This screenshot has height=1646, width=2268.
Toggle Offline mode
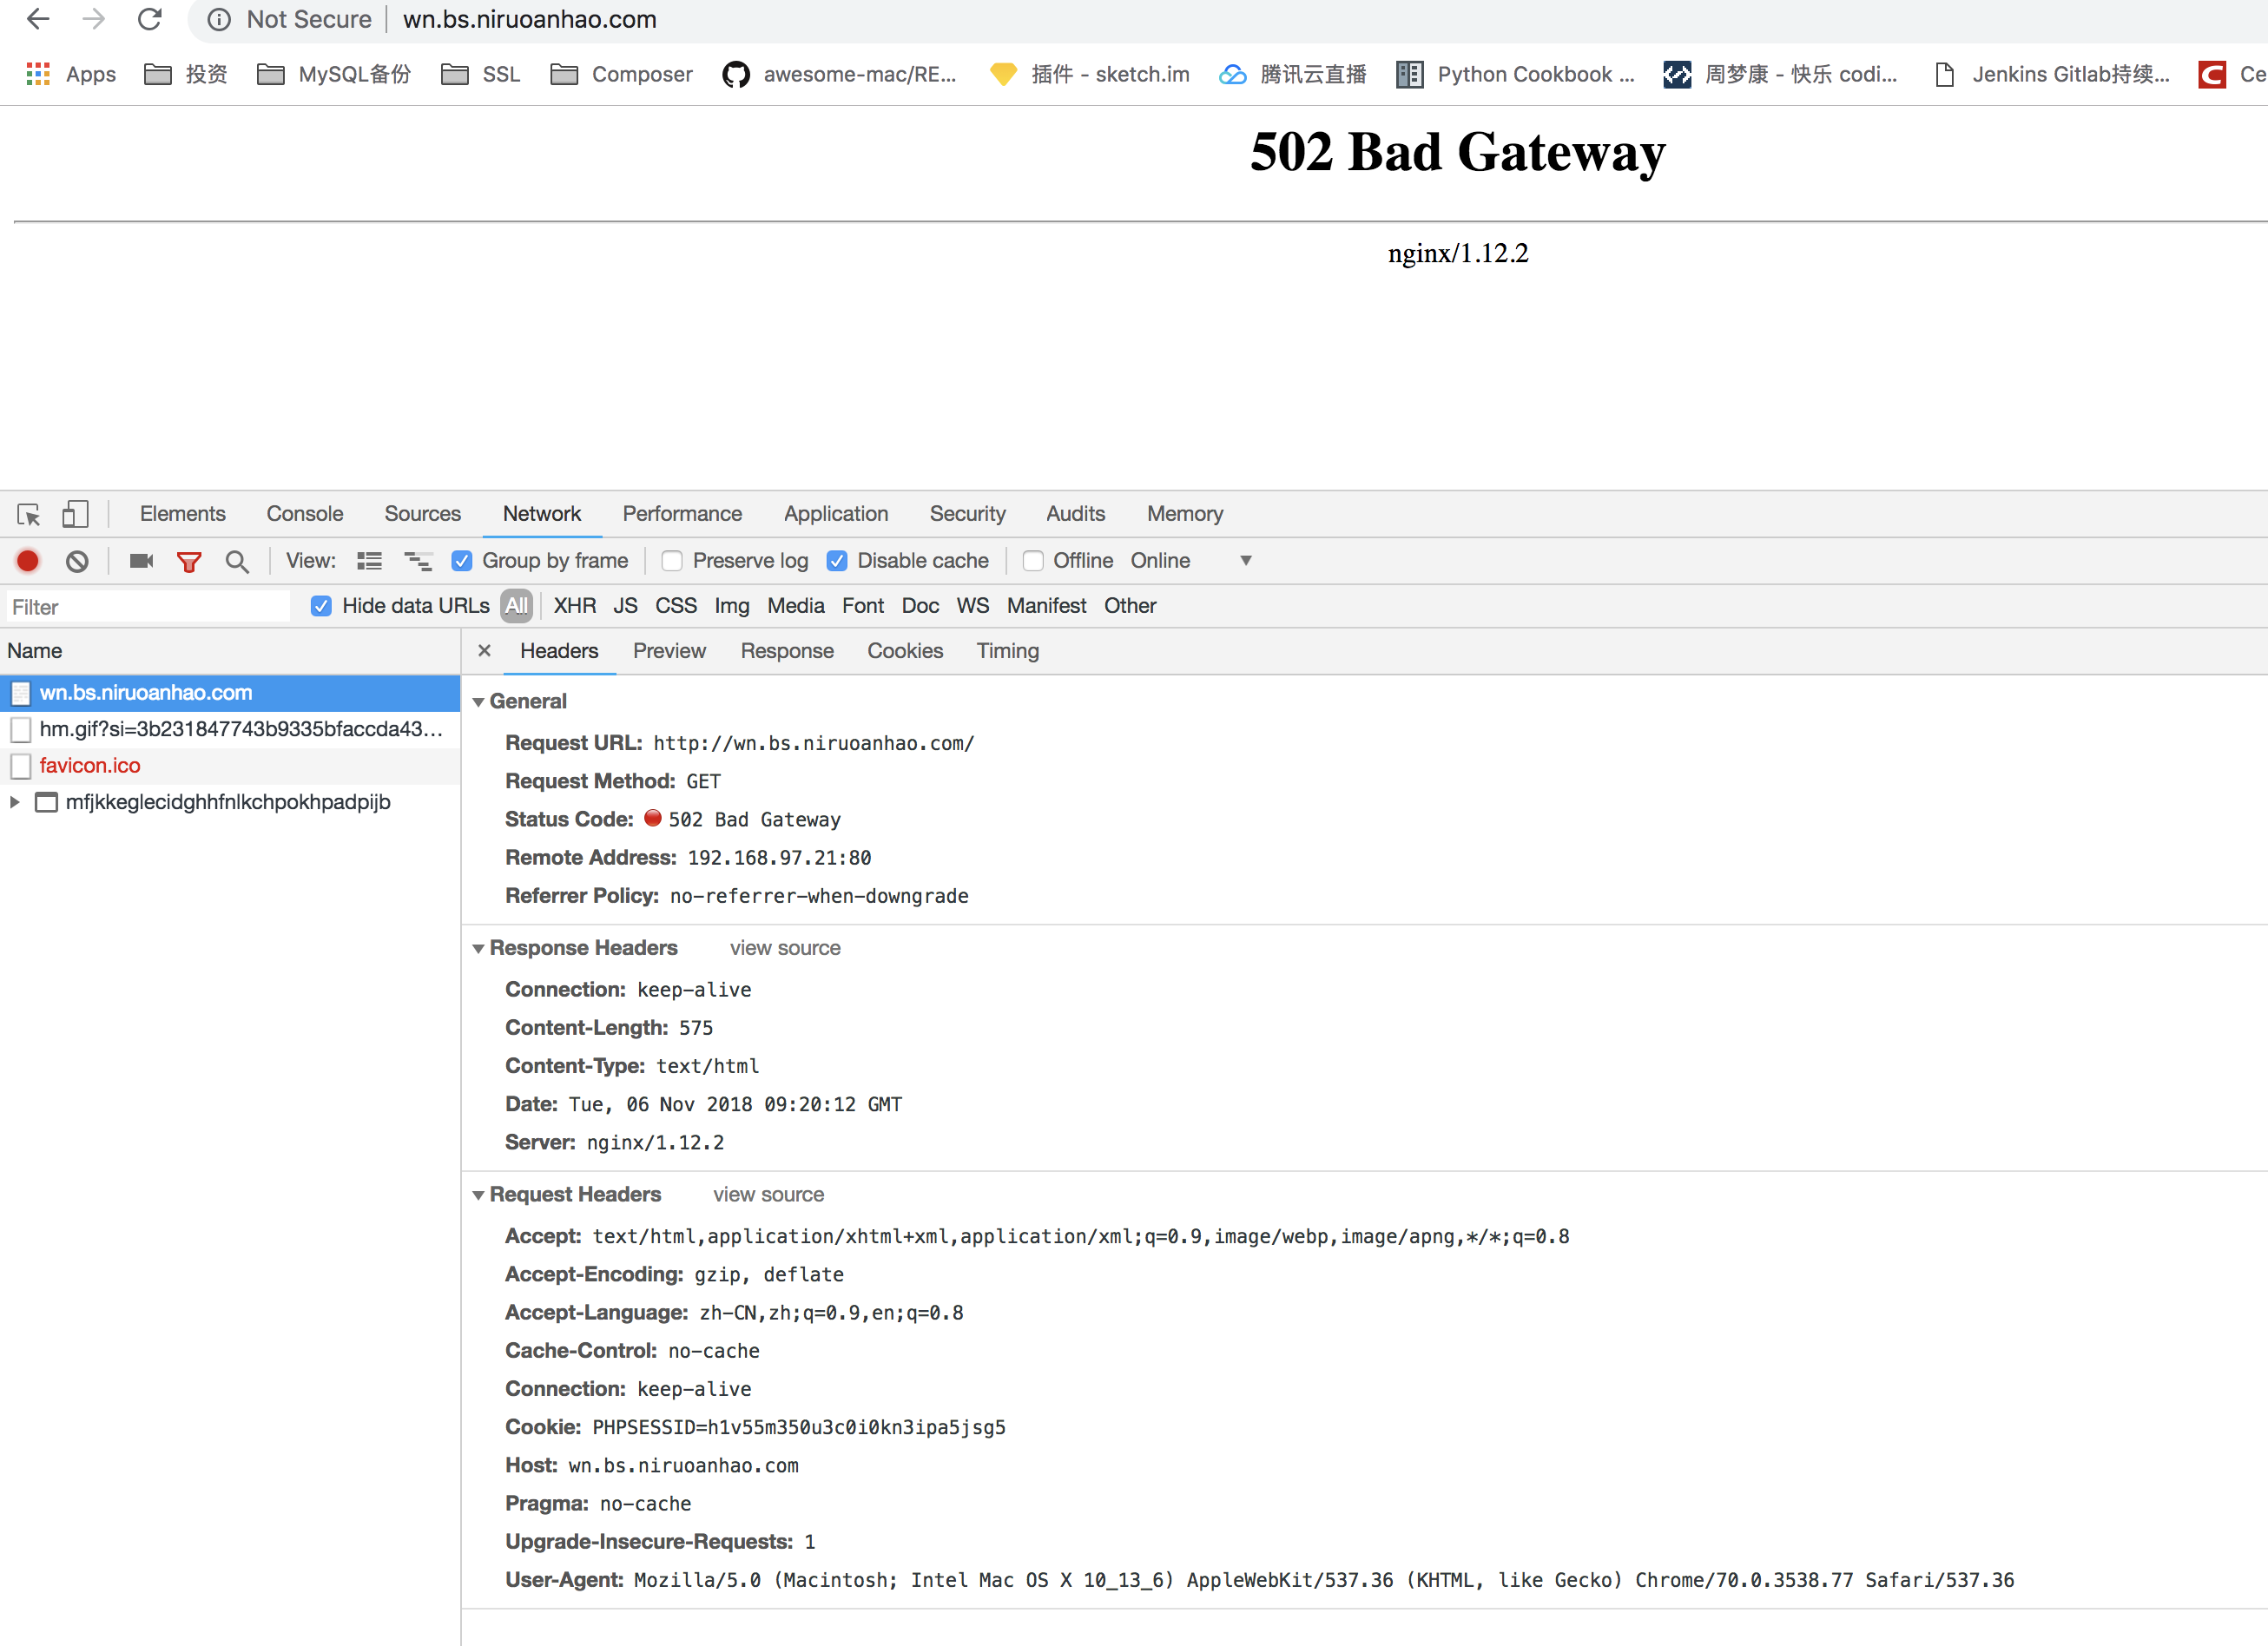1032,561
